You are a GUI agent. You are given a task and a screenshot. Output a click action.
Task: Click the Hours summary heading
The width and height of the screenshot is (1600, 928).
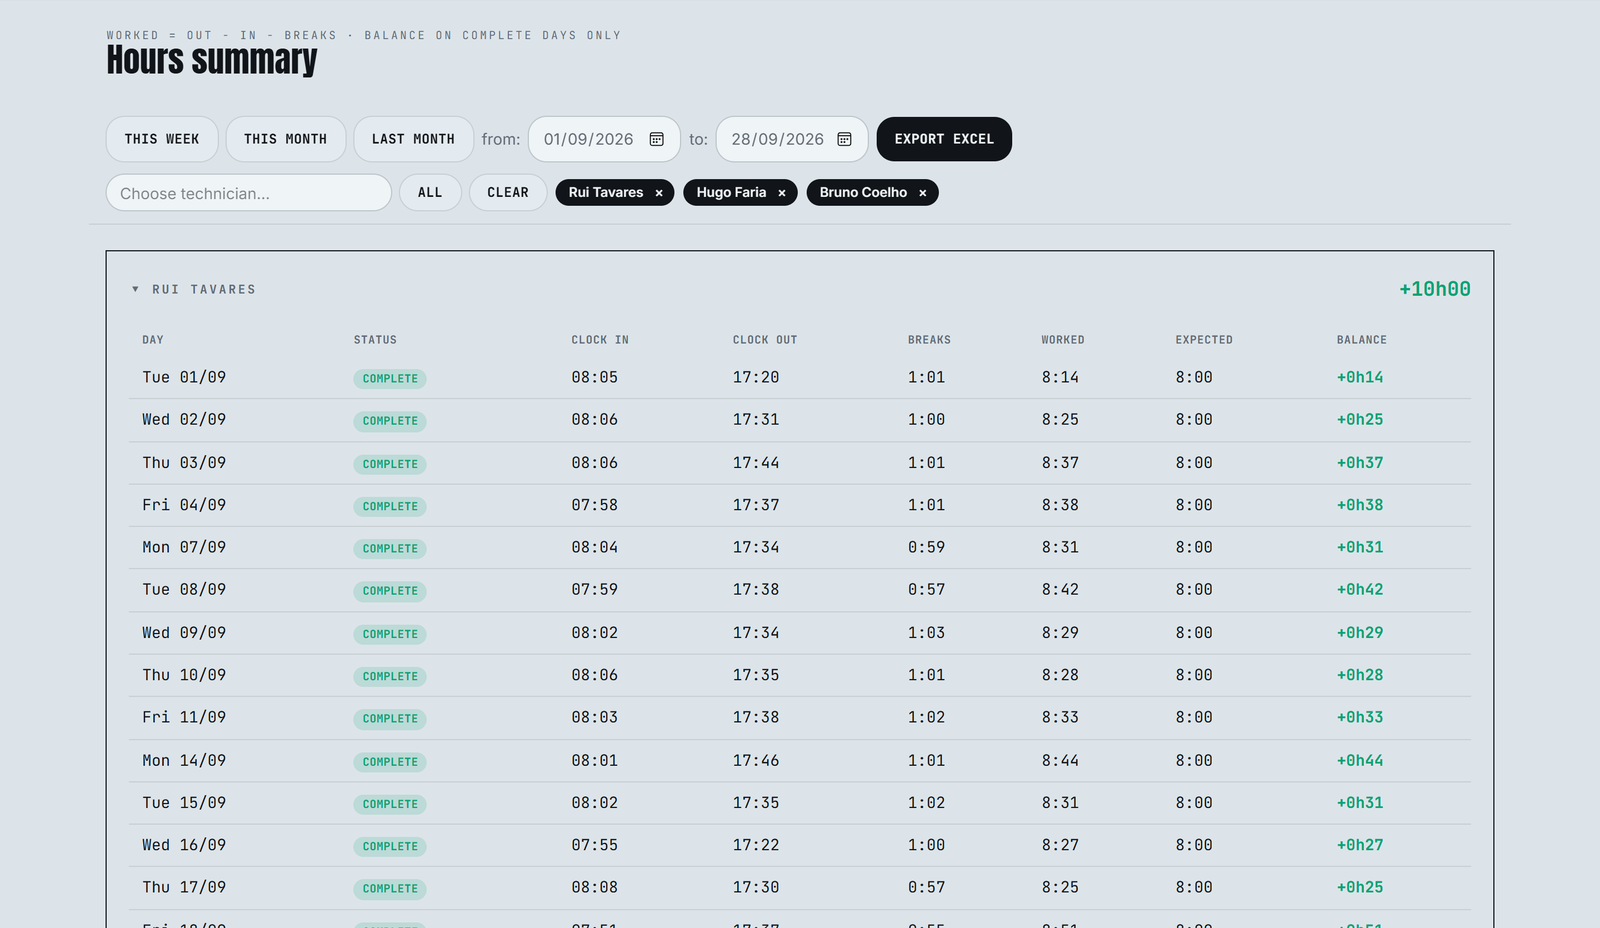coord(212,60)
